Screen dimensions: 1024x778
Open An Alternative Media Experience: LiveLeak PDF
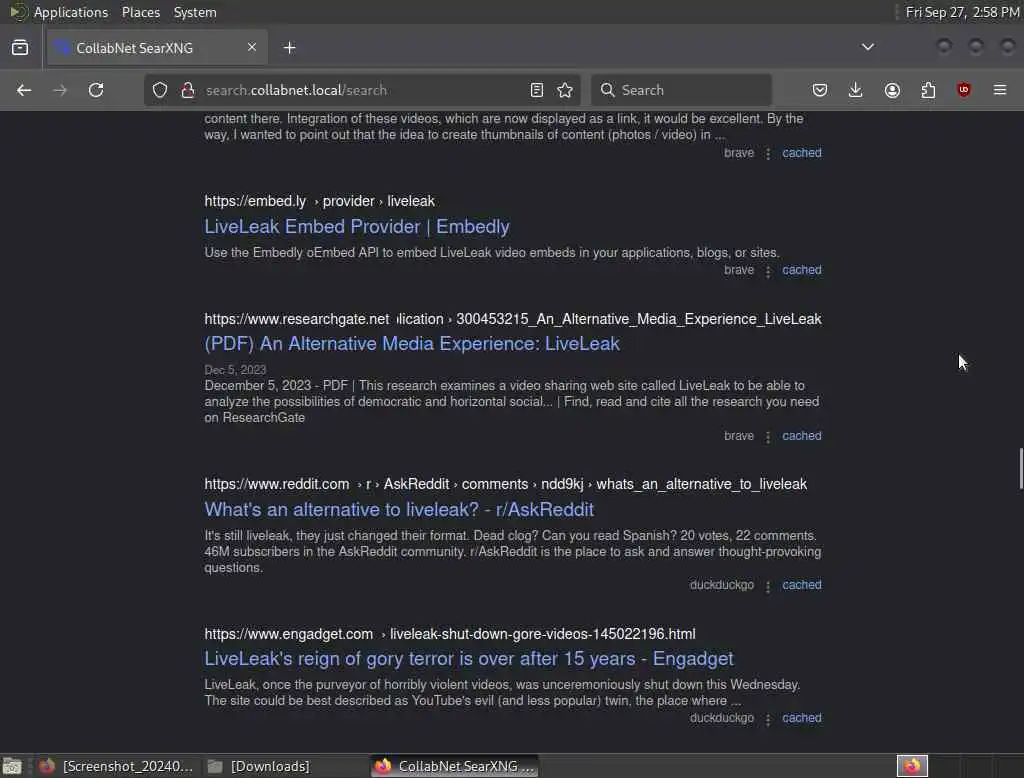tap(412, 344)
